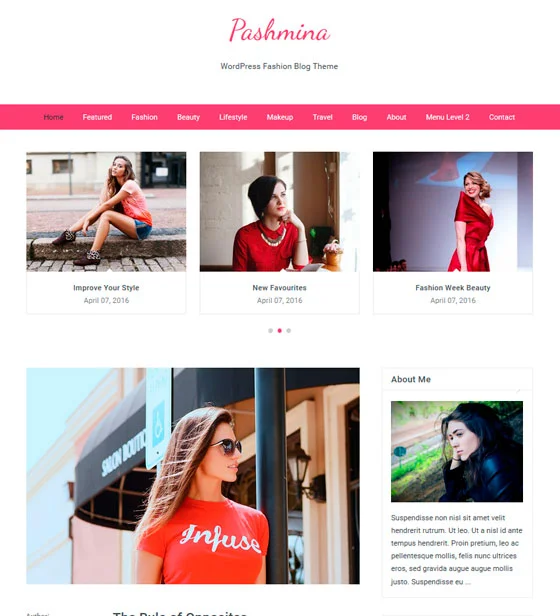Open the Improve Your Style post title
560x616 pixels.
[x=106, y=288]
